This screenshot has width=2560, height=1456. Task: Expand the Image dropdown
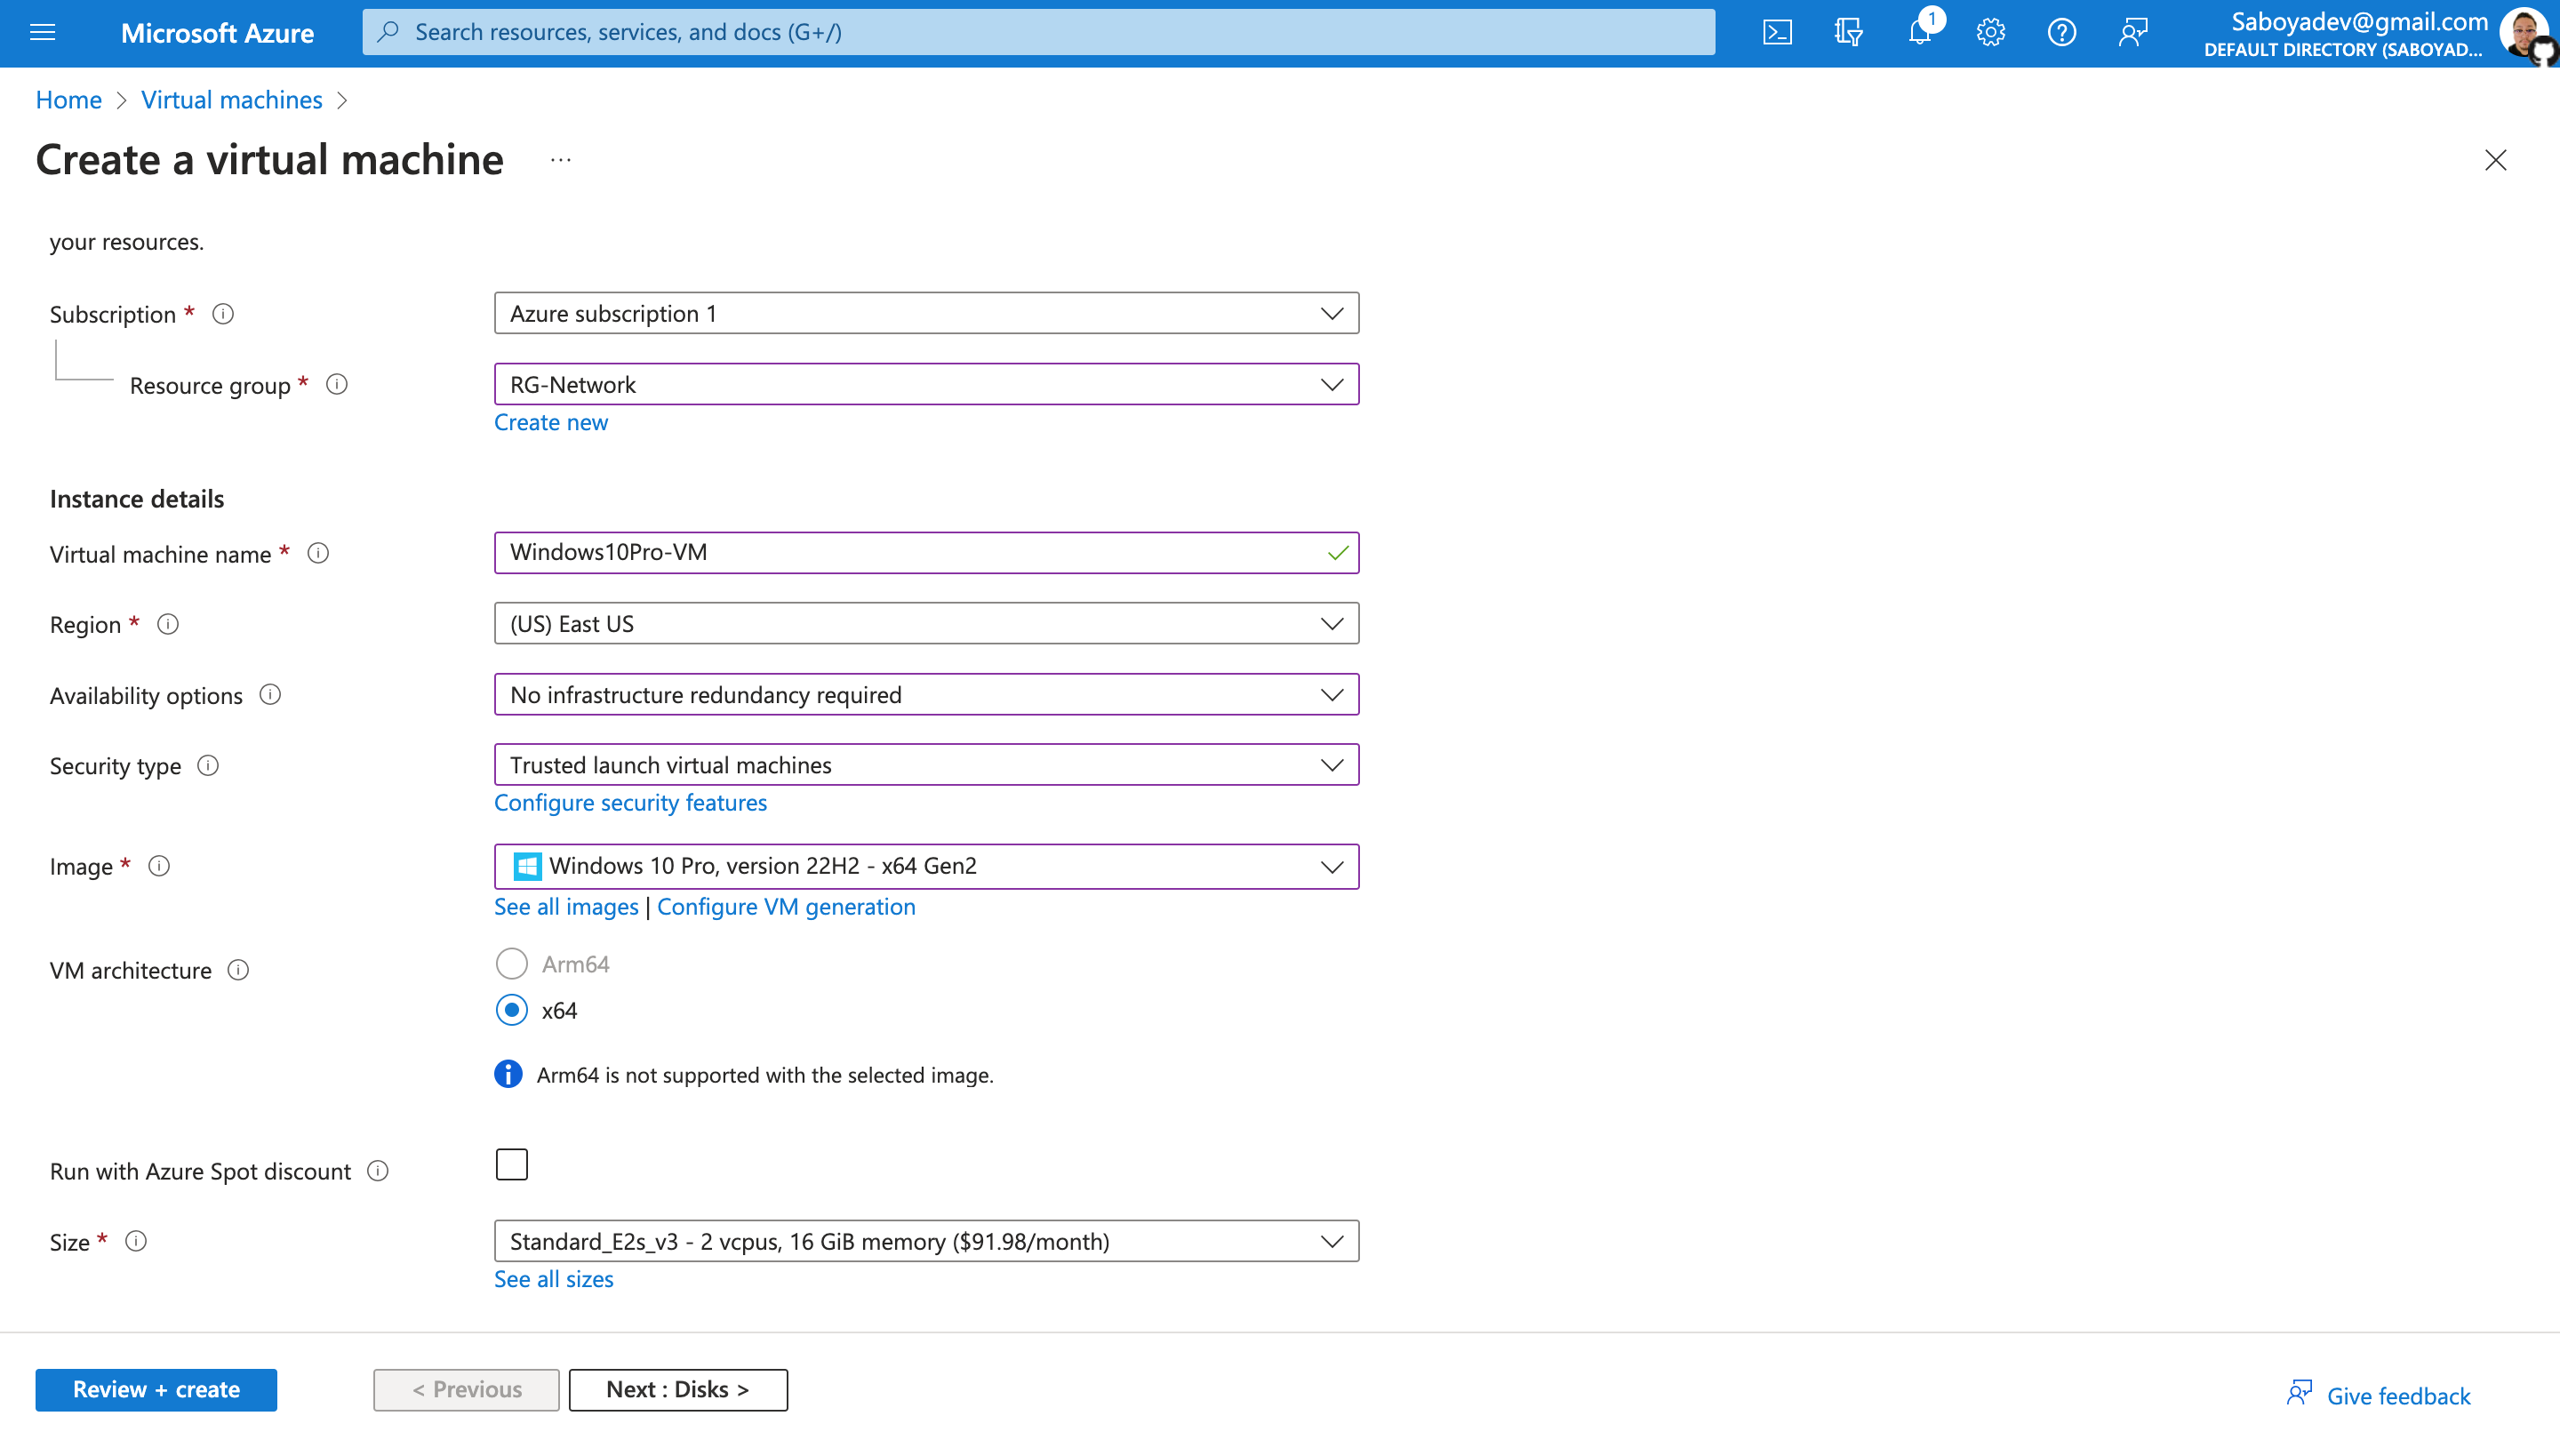tap(925, 866)
